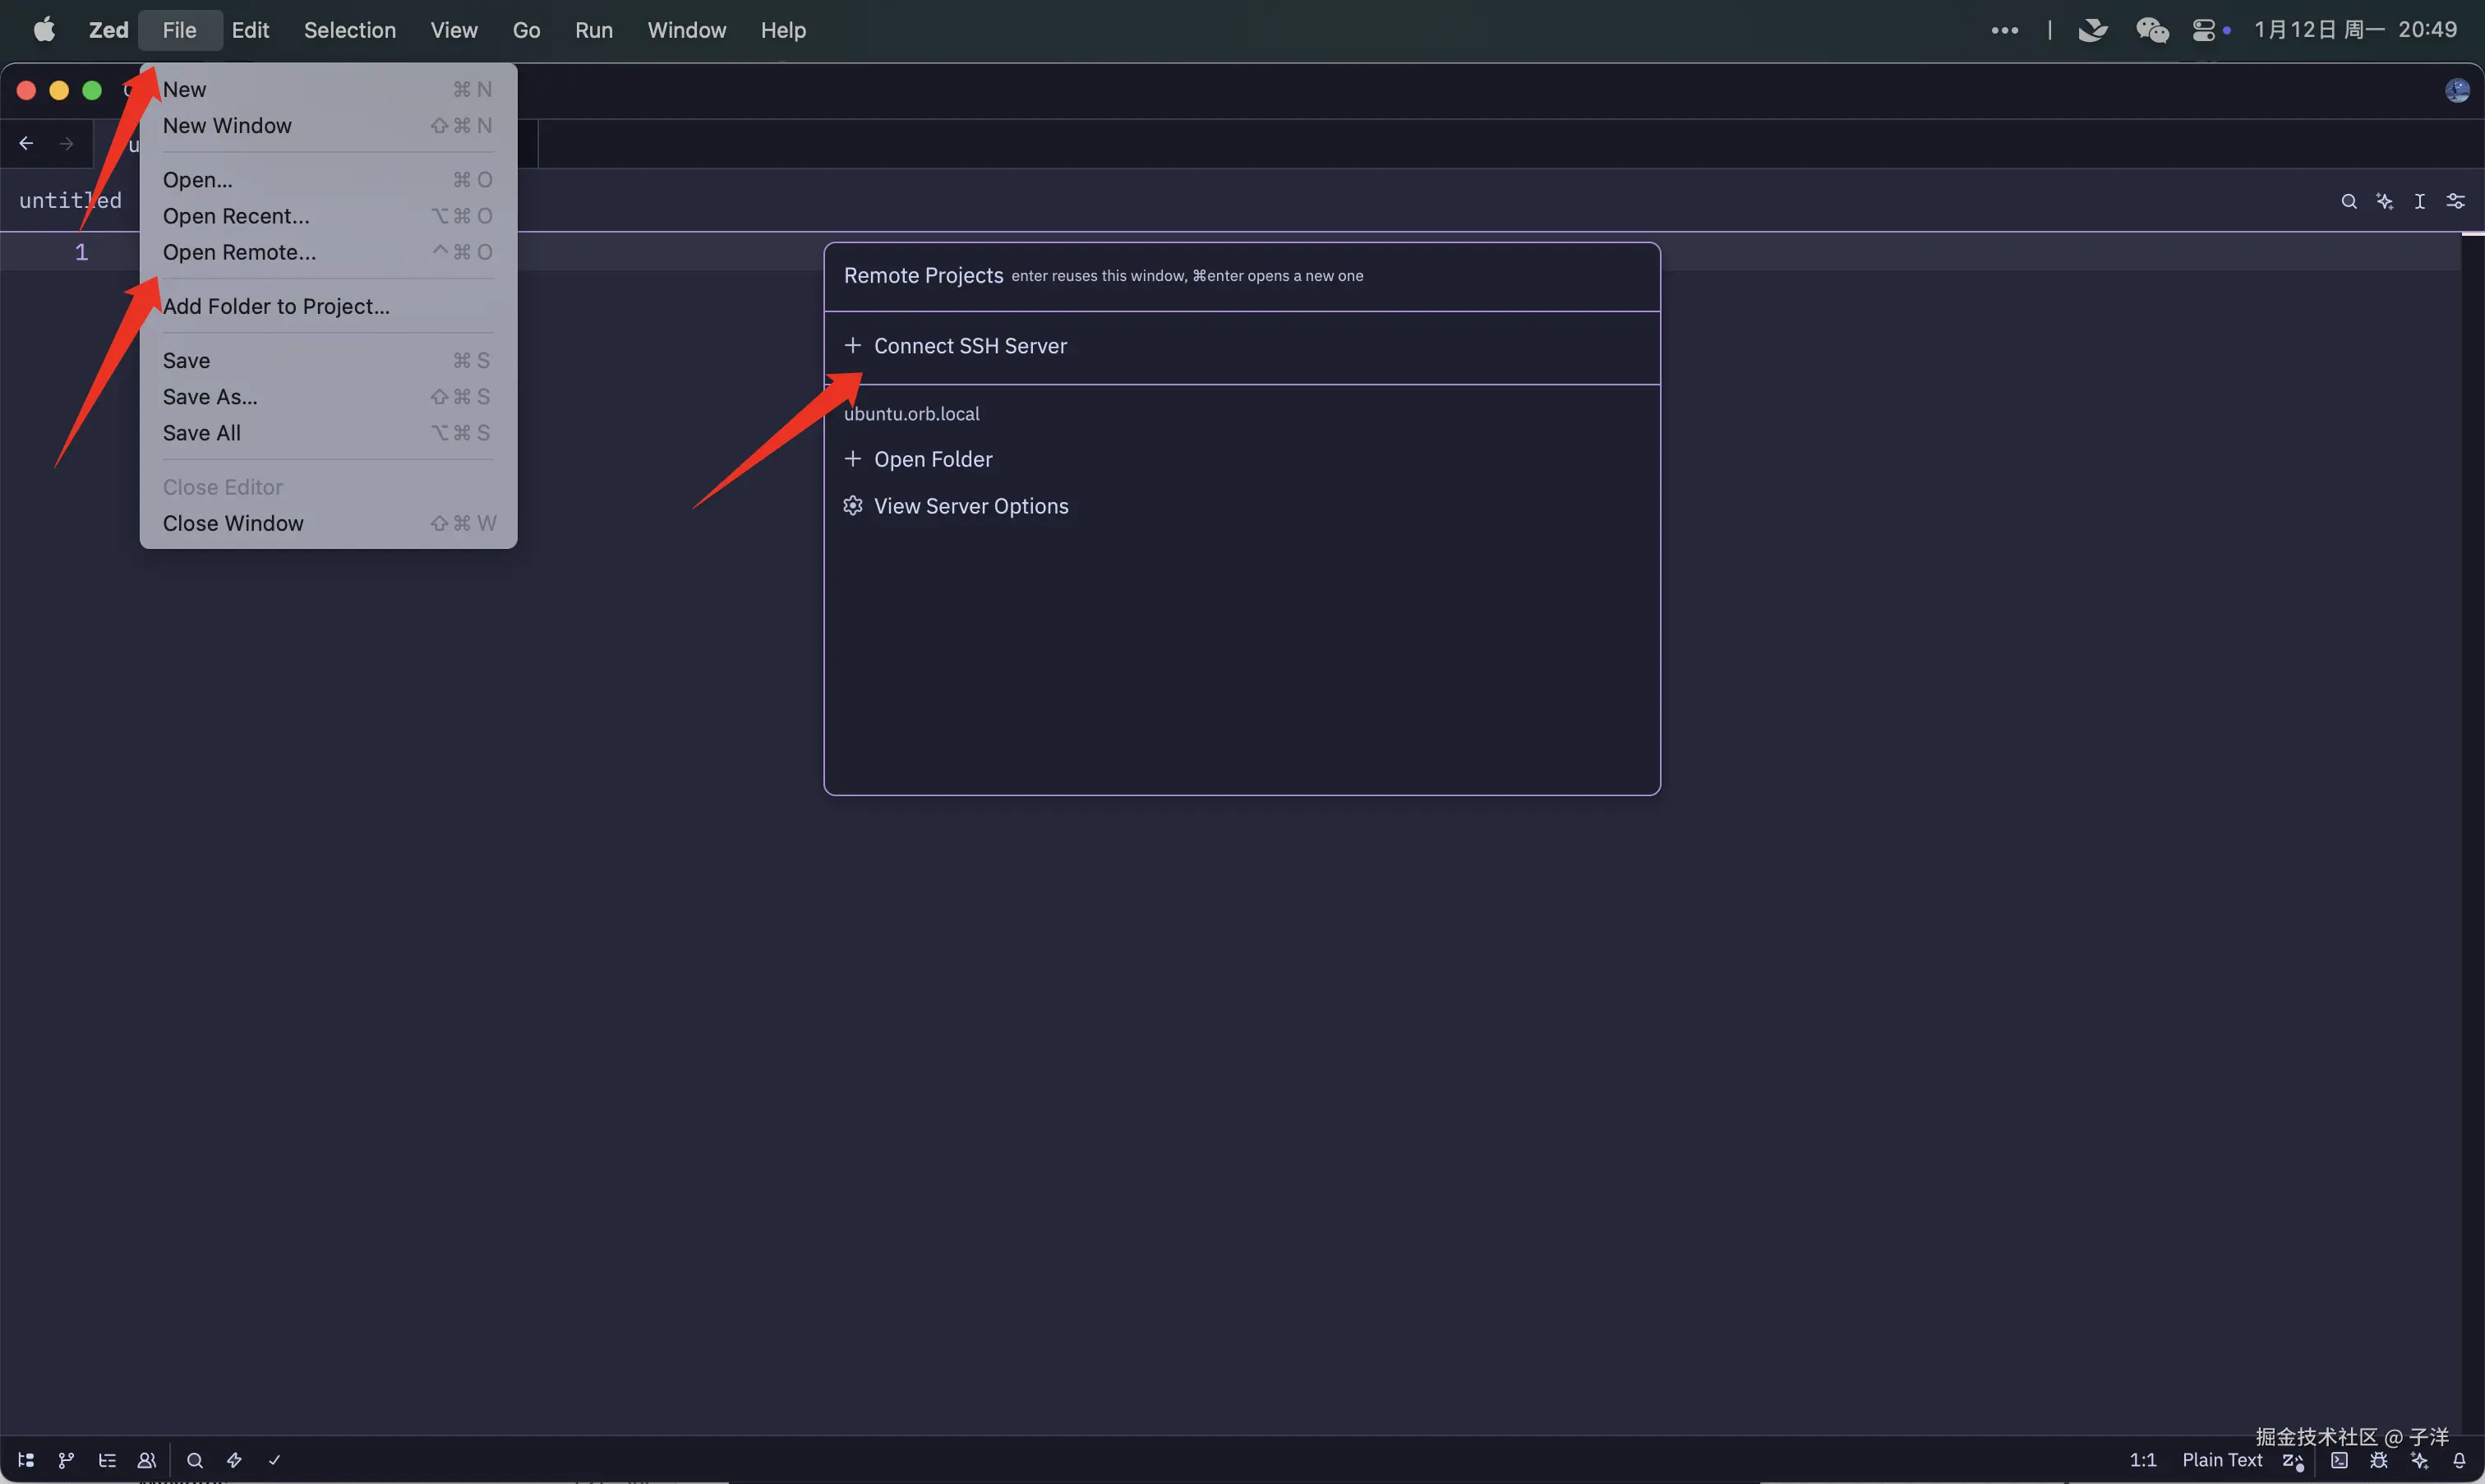Viewport: 2485px width, 1484px height.
Task: Choose Open Remote... from File menu
Action: pos(239,252)
